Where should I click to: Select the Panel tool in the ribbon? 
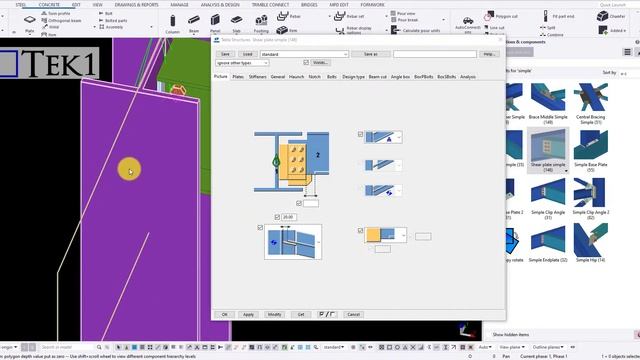[215, 23]
